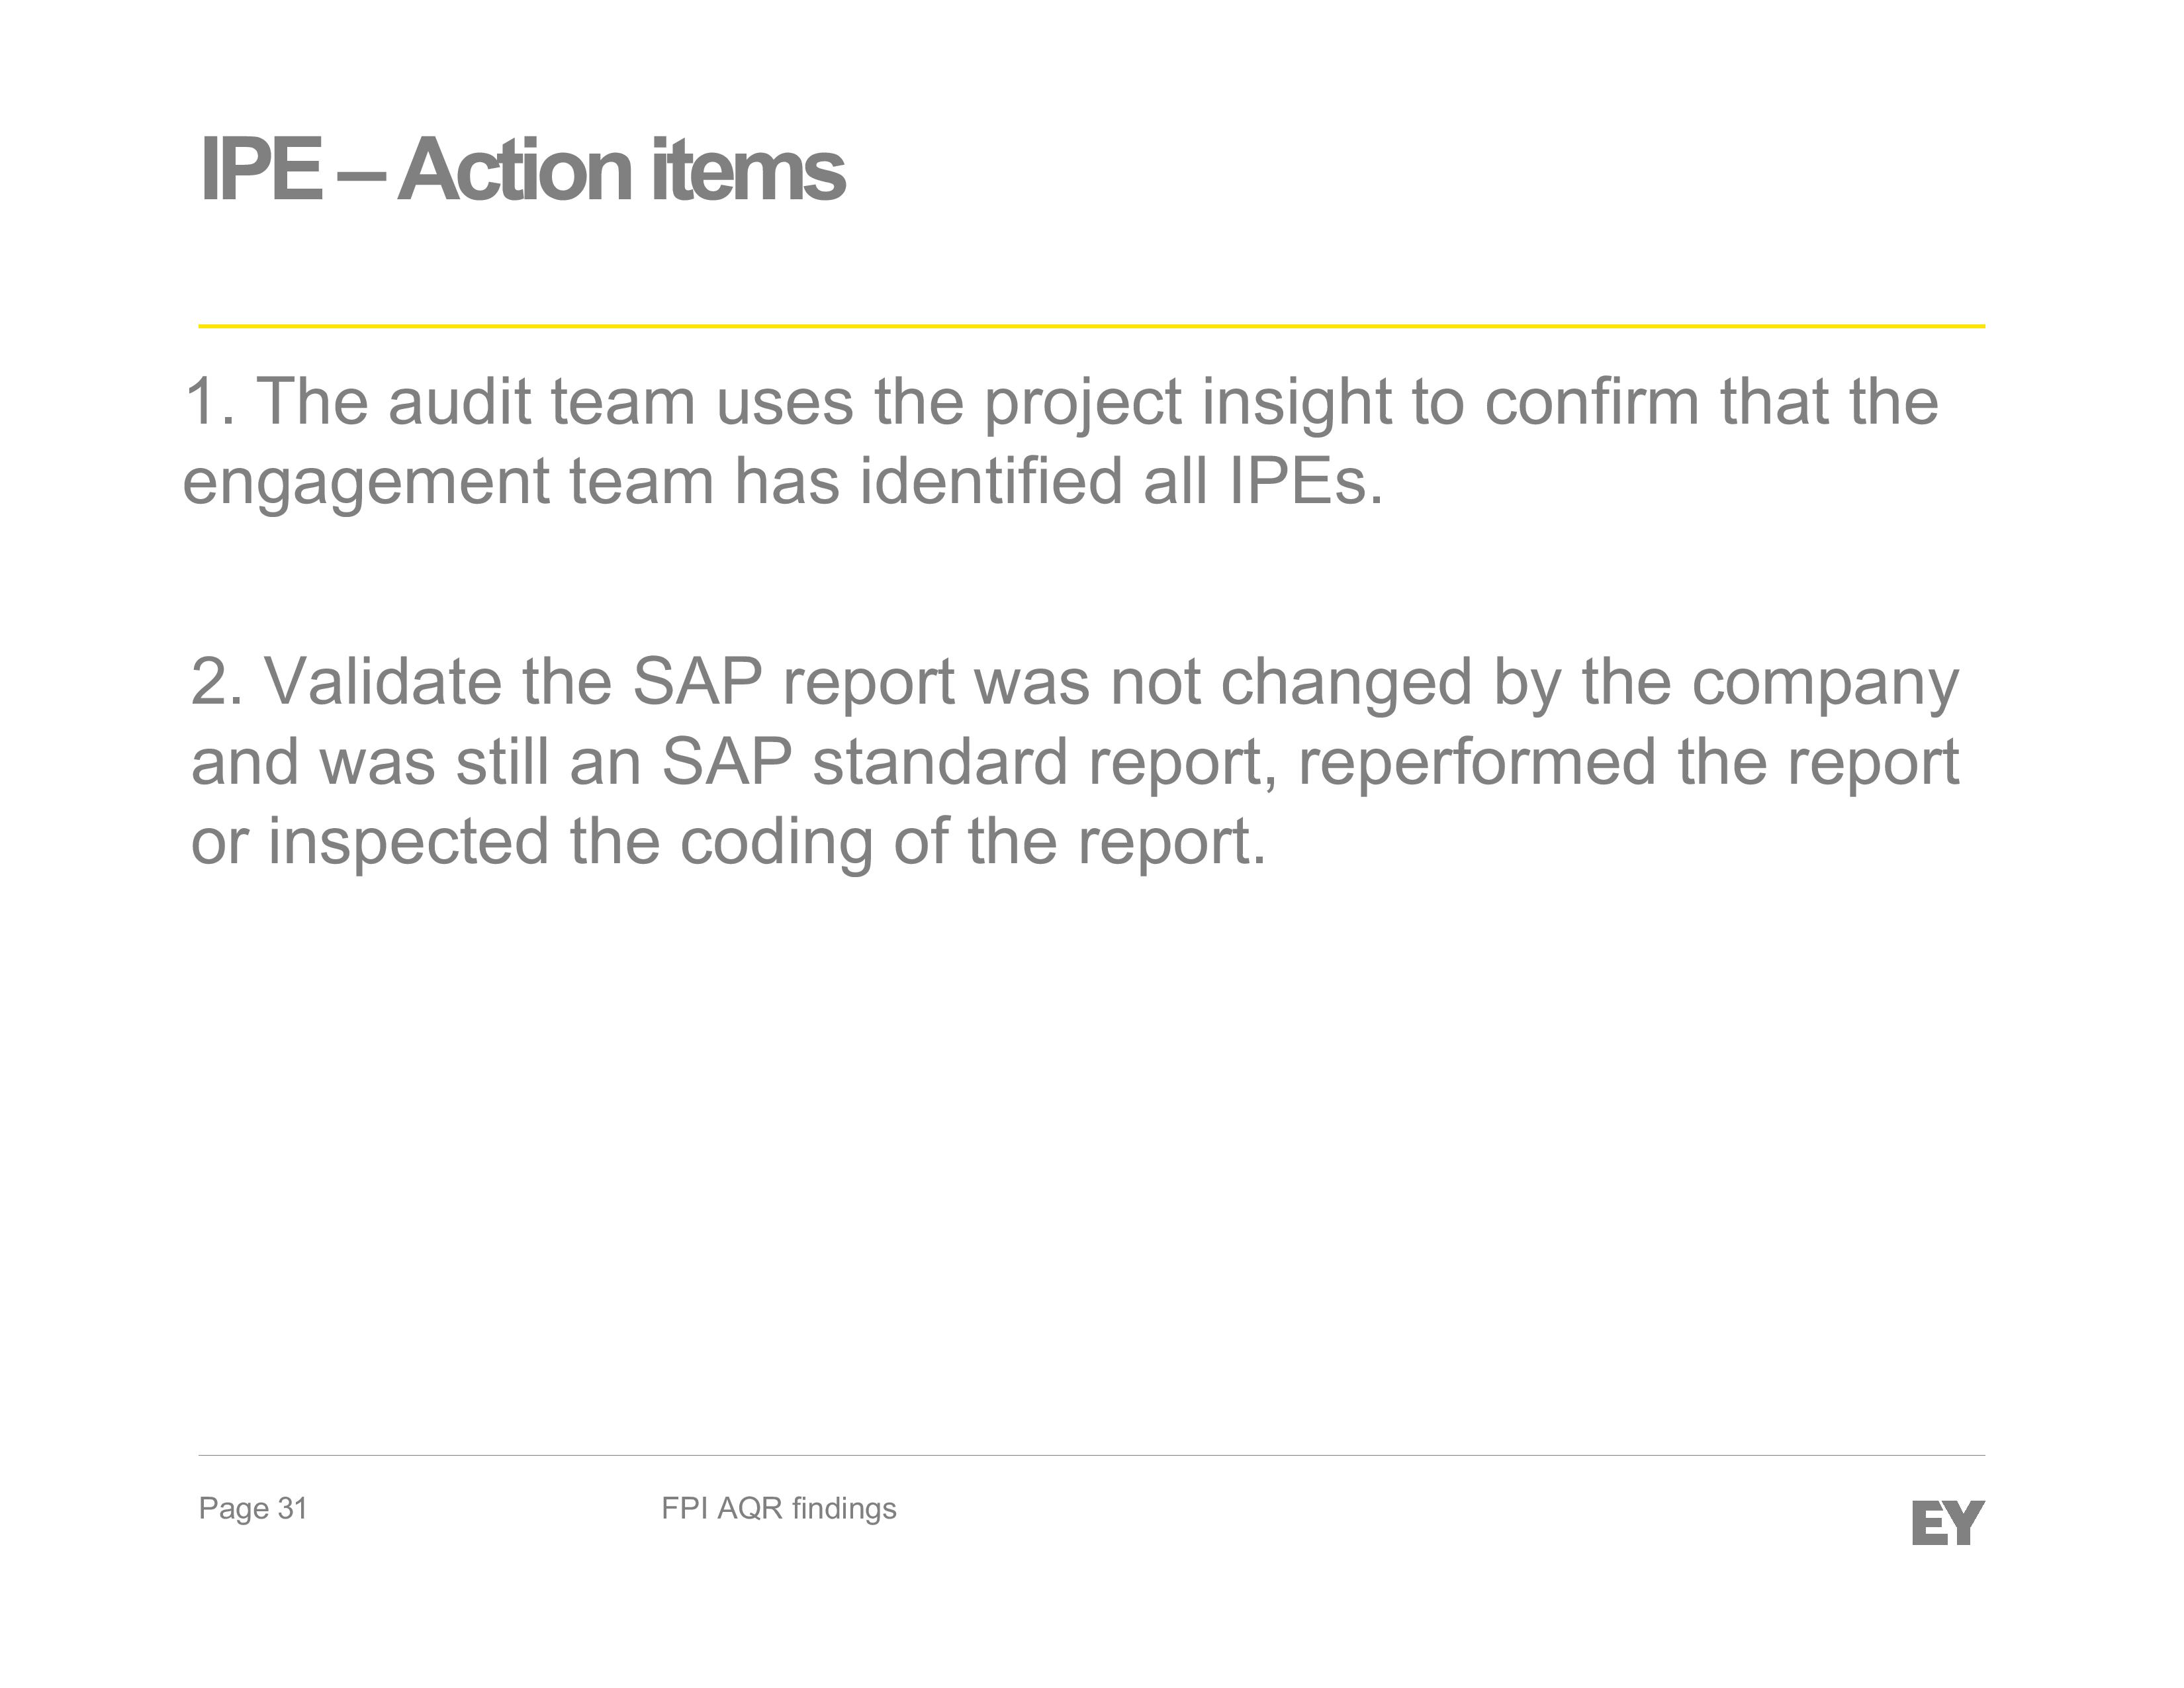The image size is (2184, 1688).
Task: Click the word 'reperformed' in item two
Action: point(1478,763)
